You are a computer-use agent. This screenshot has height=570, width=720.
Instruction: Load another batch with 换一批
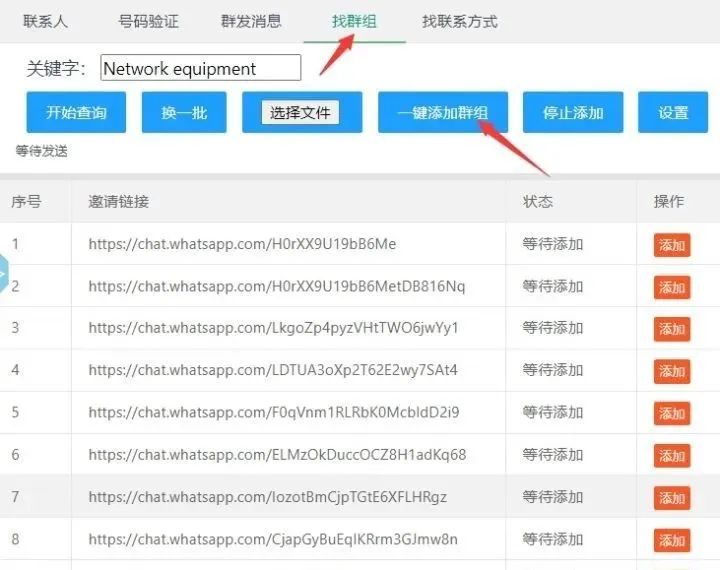[184, 113]
